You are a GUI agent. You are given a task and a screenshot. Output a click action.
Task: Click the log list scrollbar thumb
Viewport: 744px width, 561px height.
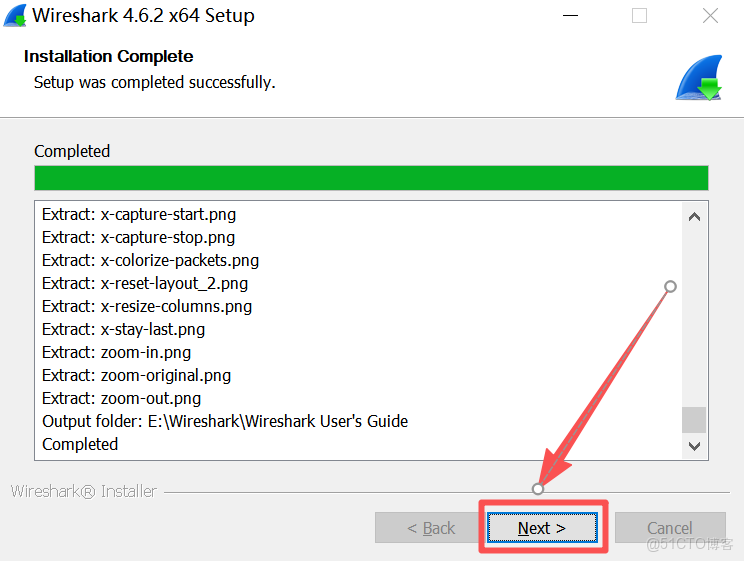[694, 419]
